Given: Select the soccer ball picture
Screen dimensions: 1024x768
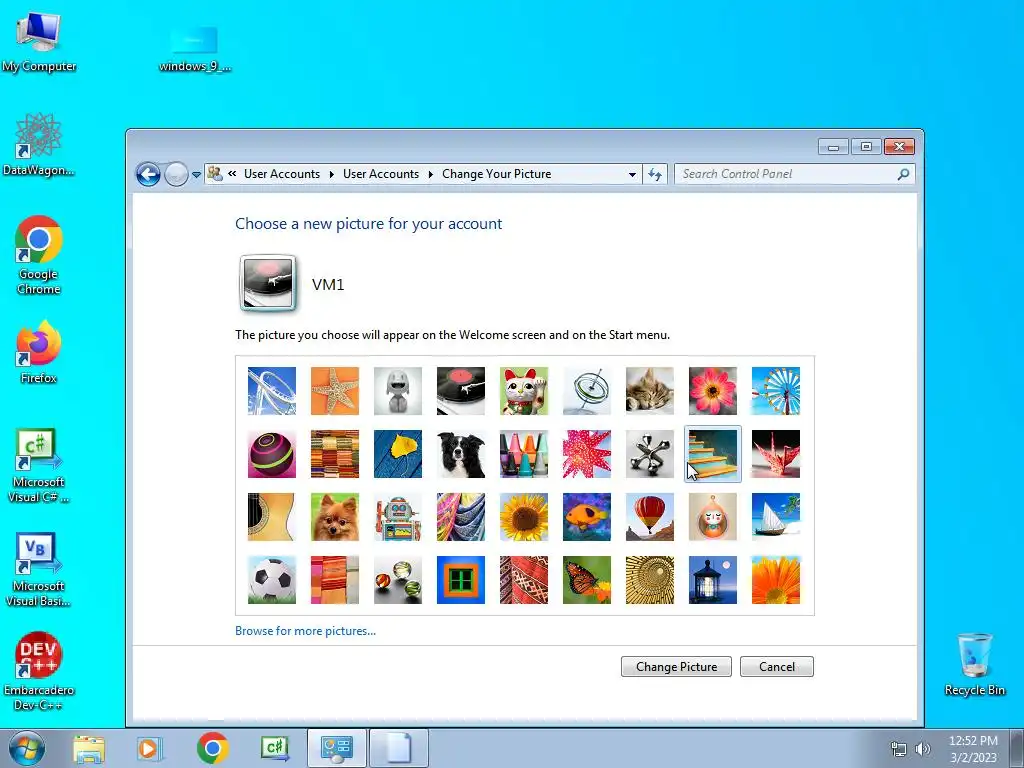Looking at the screenshot, I should click(x=272, y=580).
